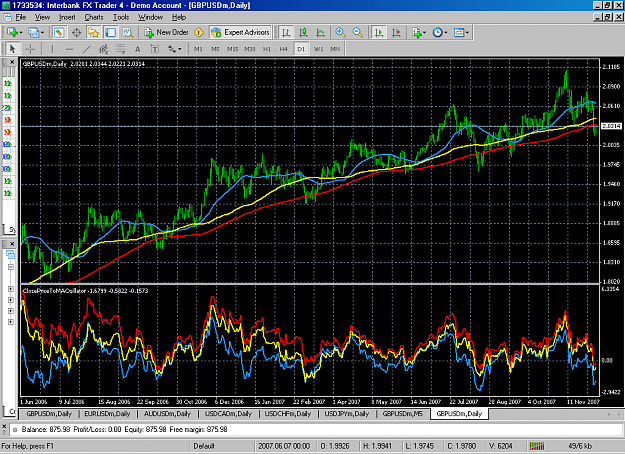Select the text label tool
The width and height of the screenshot is (625, 454).
(155, 49)
